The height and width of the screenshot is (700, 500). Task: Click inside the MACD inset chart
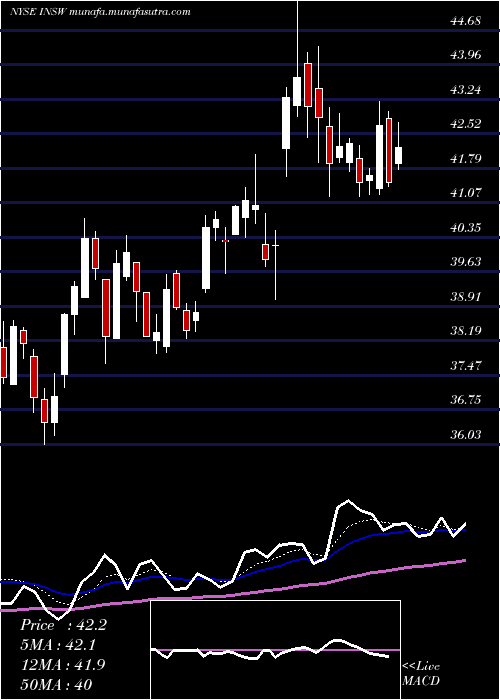coord(275,650)
